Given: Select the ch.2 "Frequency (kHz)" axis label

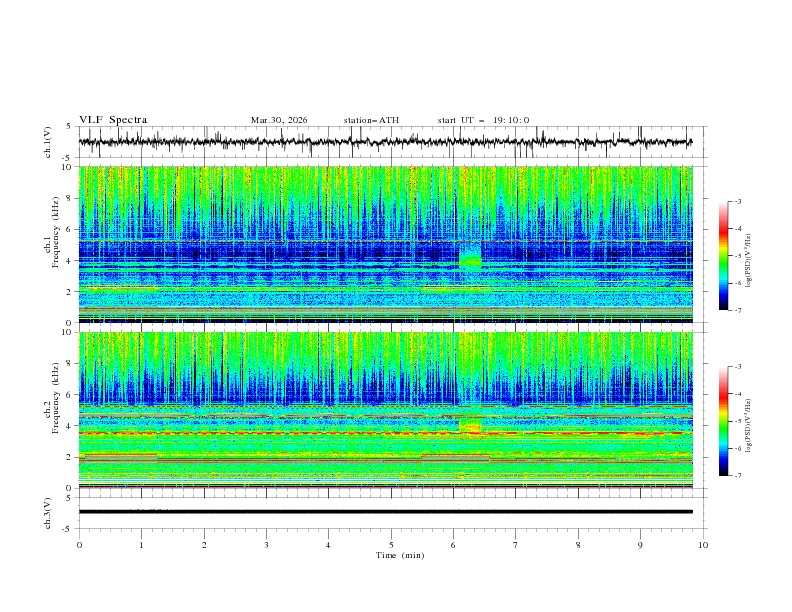Looking at the screenshot, I should click(x=56, y=398).
